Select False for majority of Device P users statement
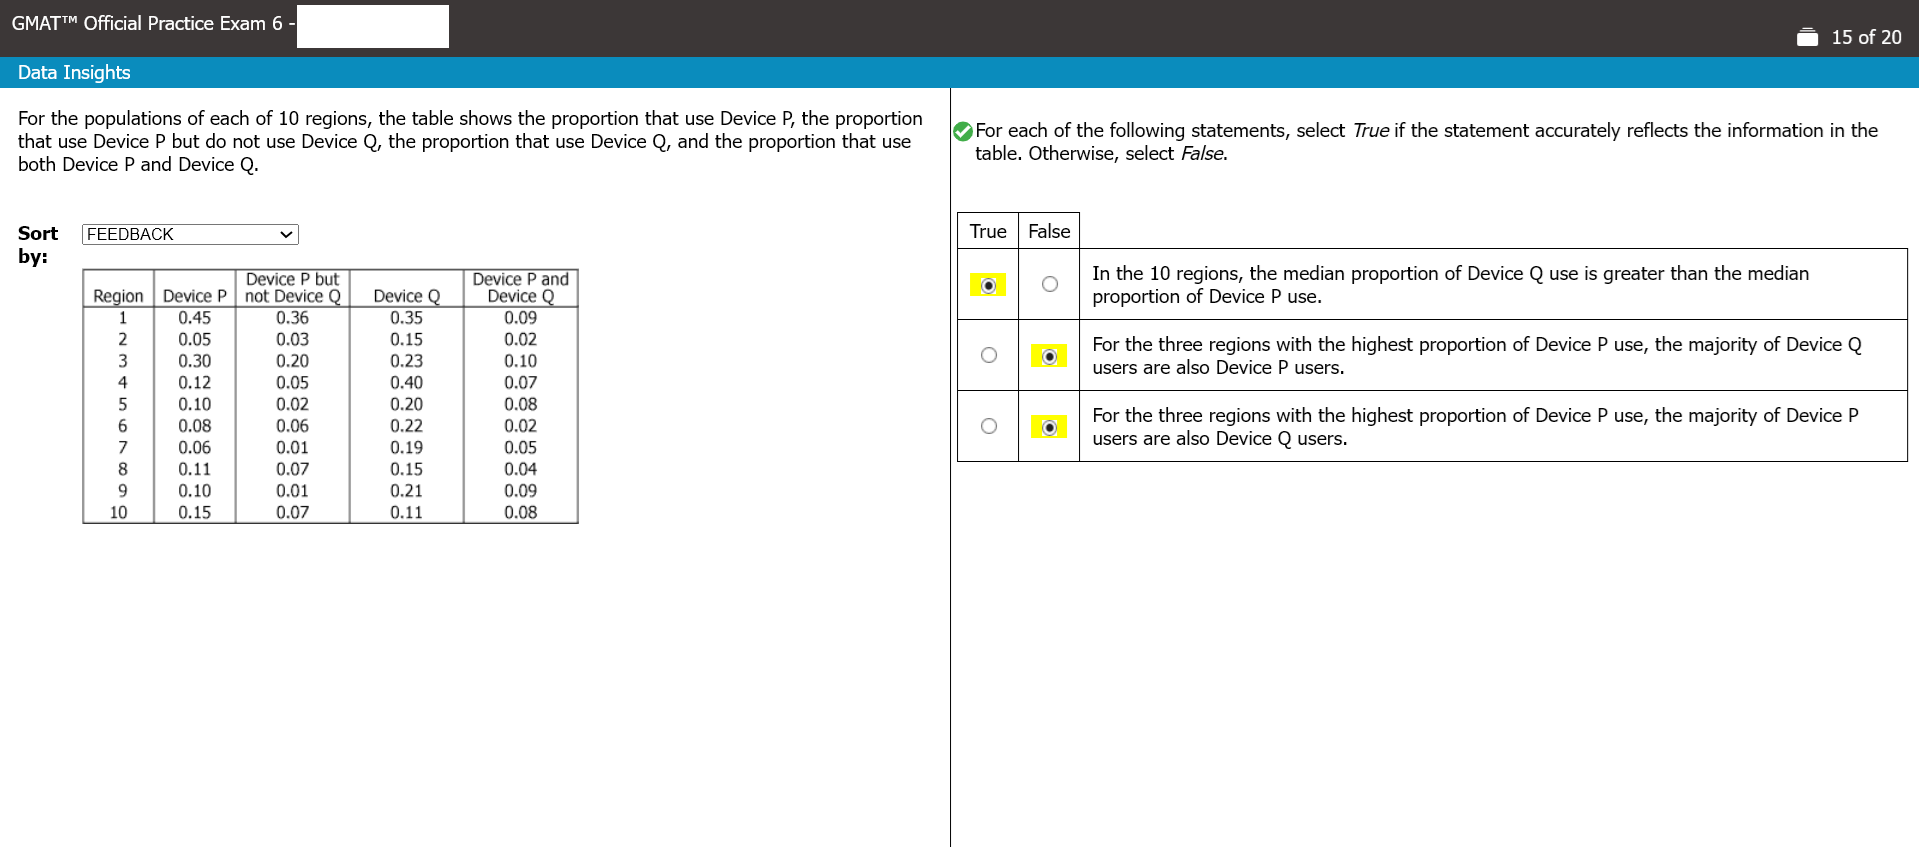 [x=1049, y=427]
